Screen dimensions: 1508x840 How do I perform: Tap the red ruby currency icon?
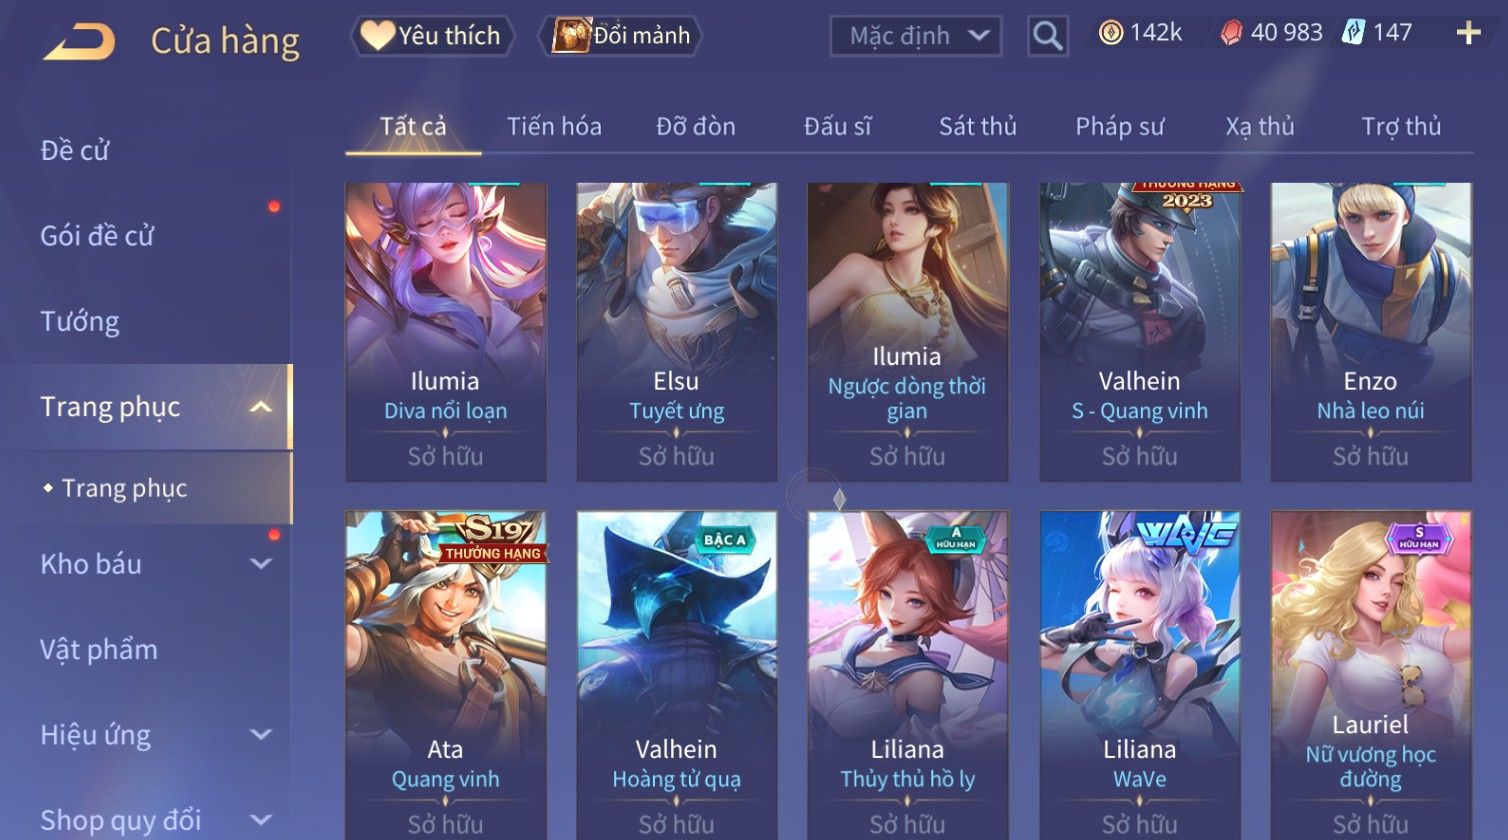[1231, 33]
